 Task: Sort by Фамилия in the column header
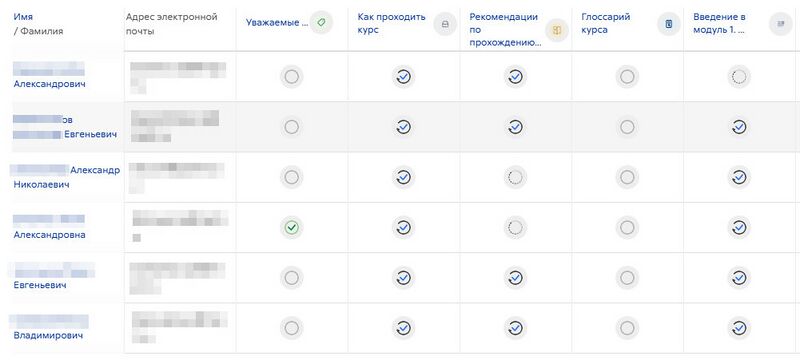pos(41,31)
